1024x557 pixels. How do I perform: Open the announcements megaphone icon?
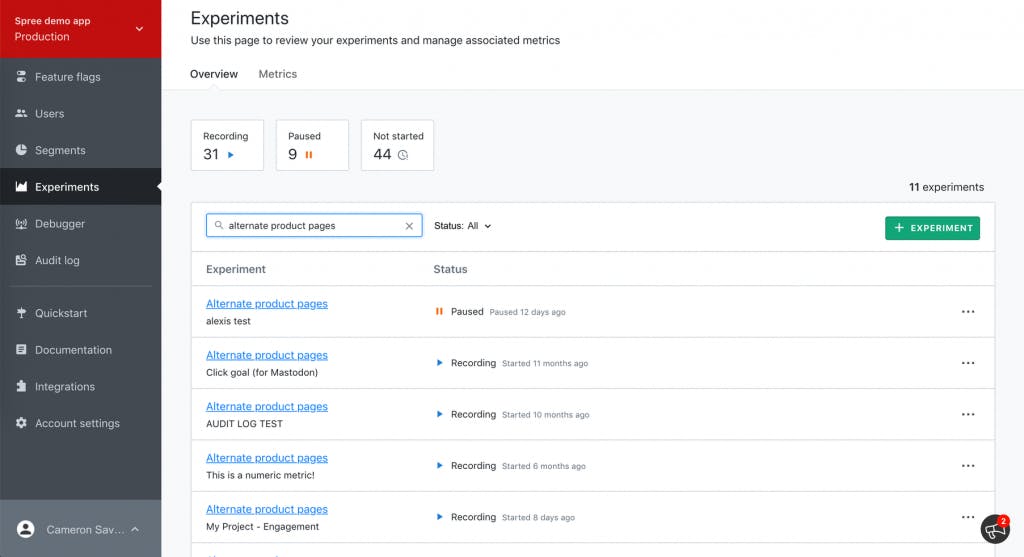(995, 529)
